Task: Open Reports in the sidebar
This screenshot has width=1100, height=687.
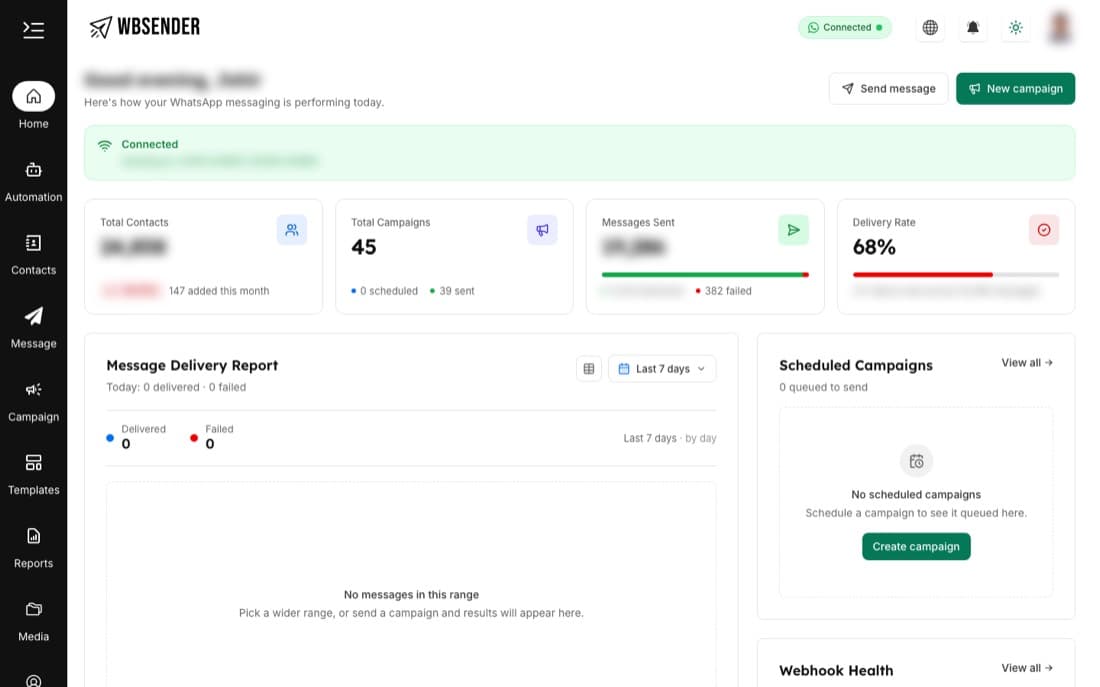Action: (33, 548)
